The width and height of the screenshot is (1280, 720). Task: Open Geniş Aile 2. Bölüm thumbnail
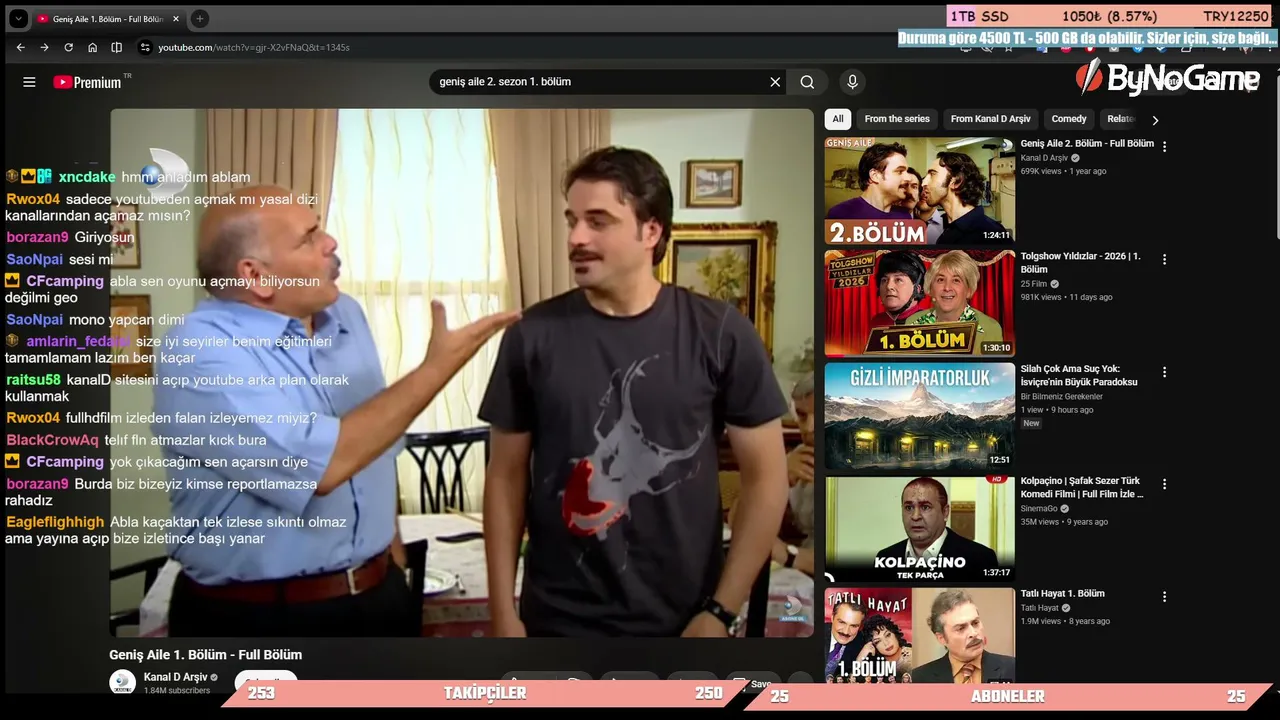click(920, 191)
